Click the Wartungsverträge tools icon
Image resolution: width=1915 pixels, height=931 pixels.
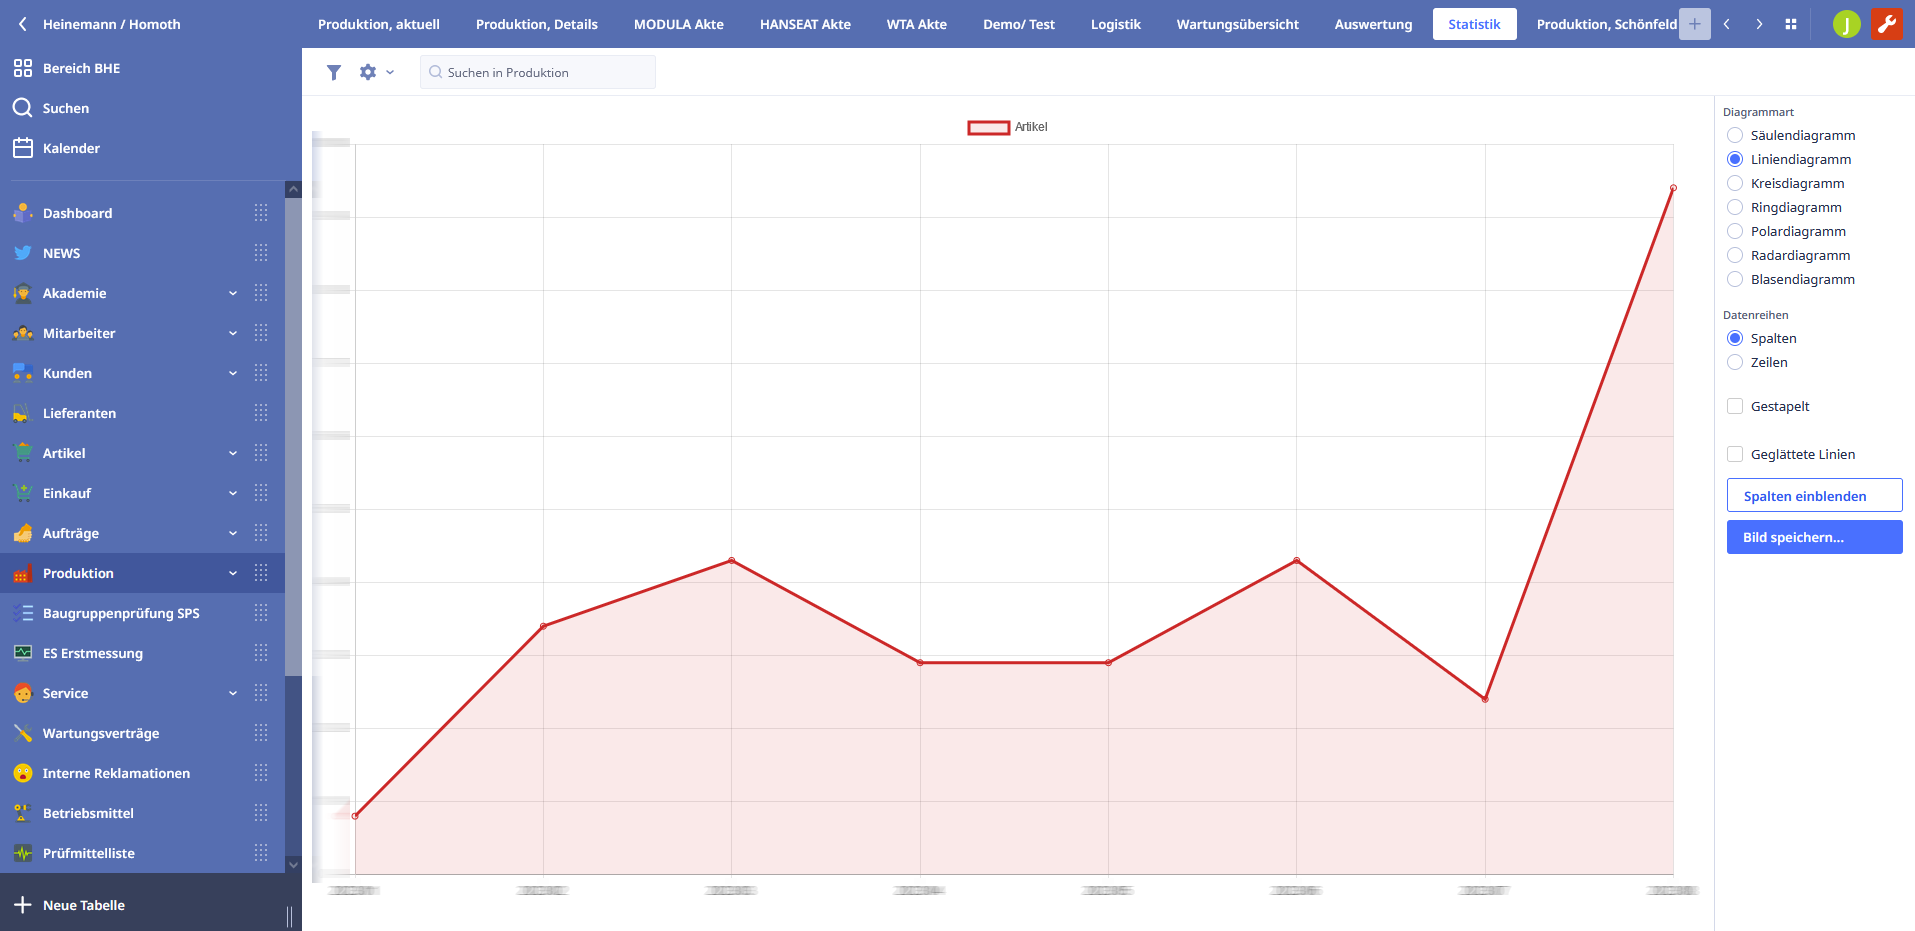(x=23, y=733)
